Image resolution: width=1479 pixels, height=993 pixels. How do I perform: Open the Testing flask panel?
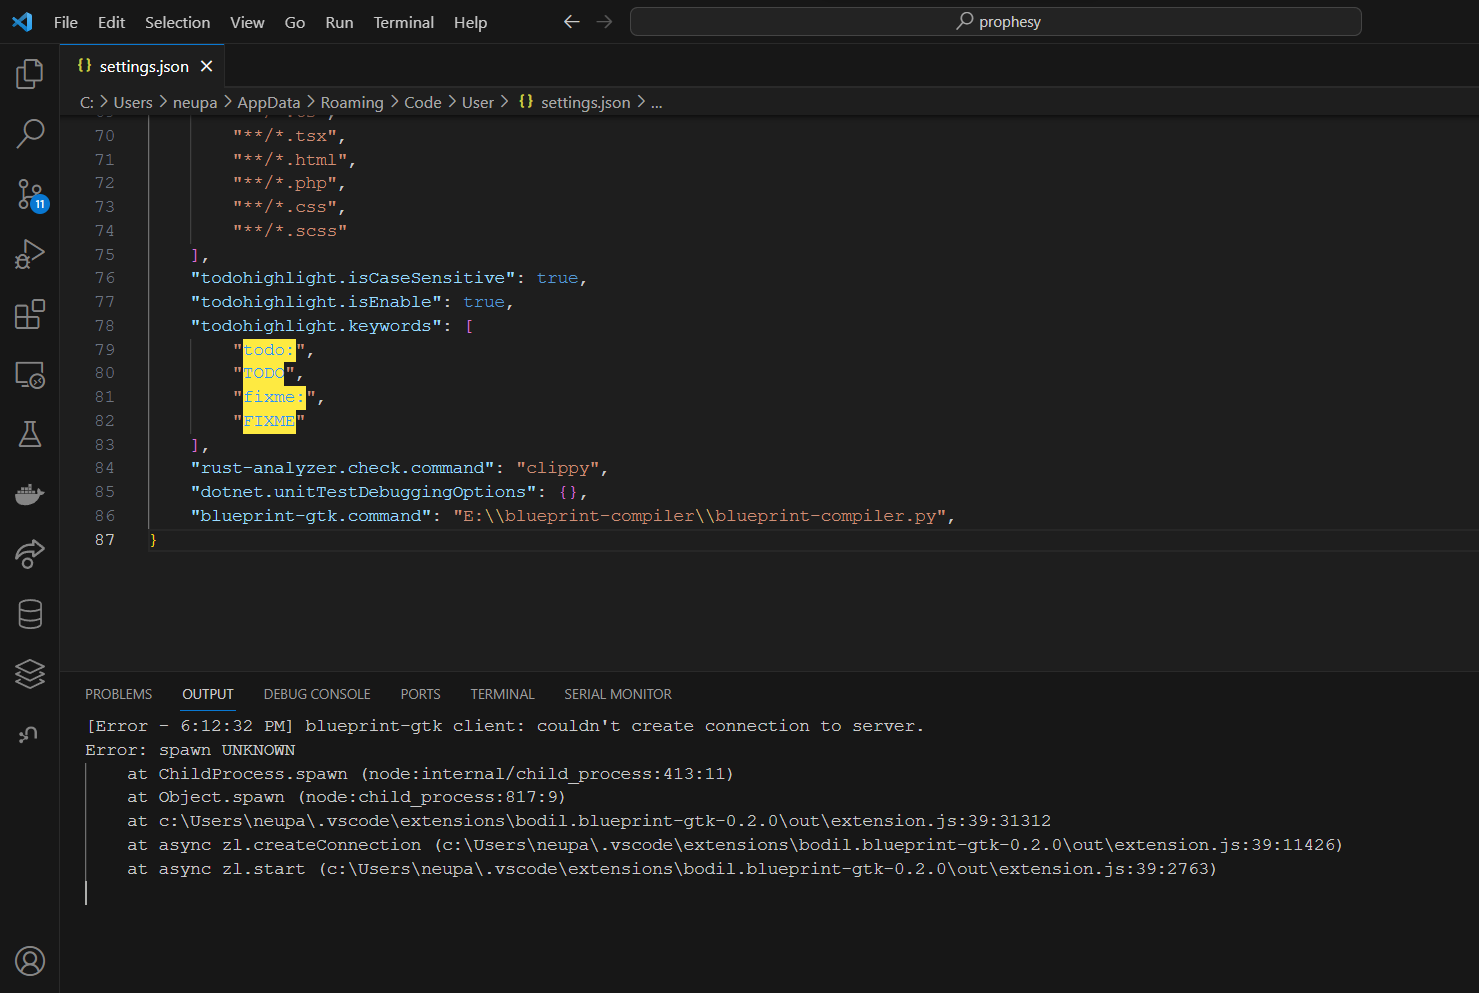(29, 434)
